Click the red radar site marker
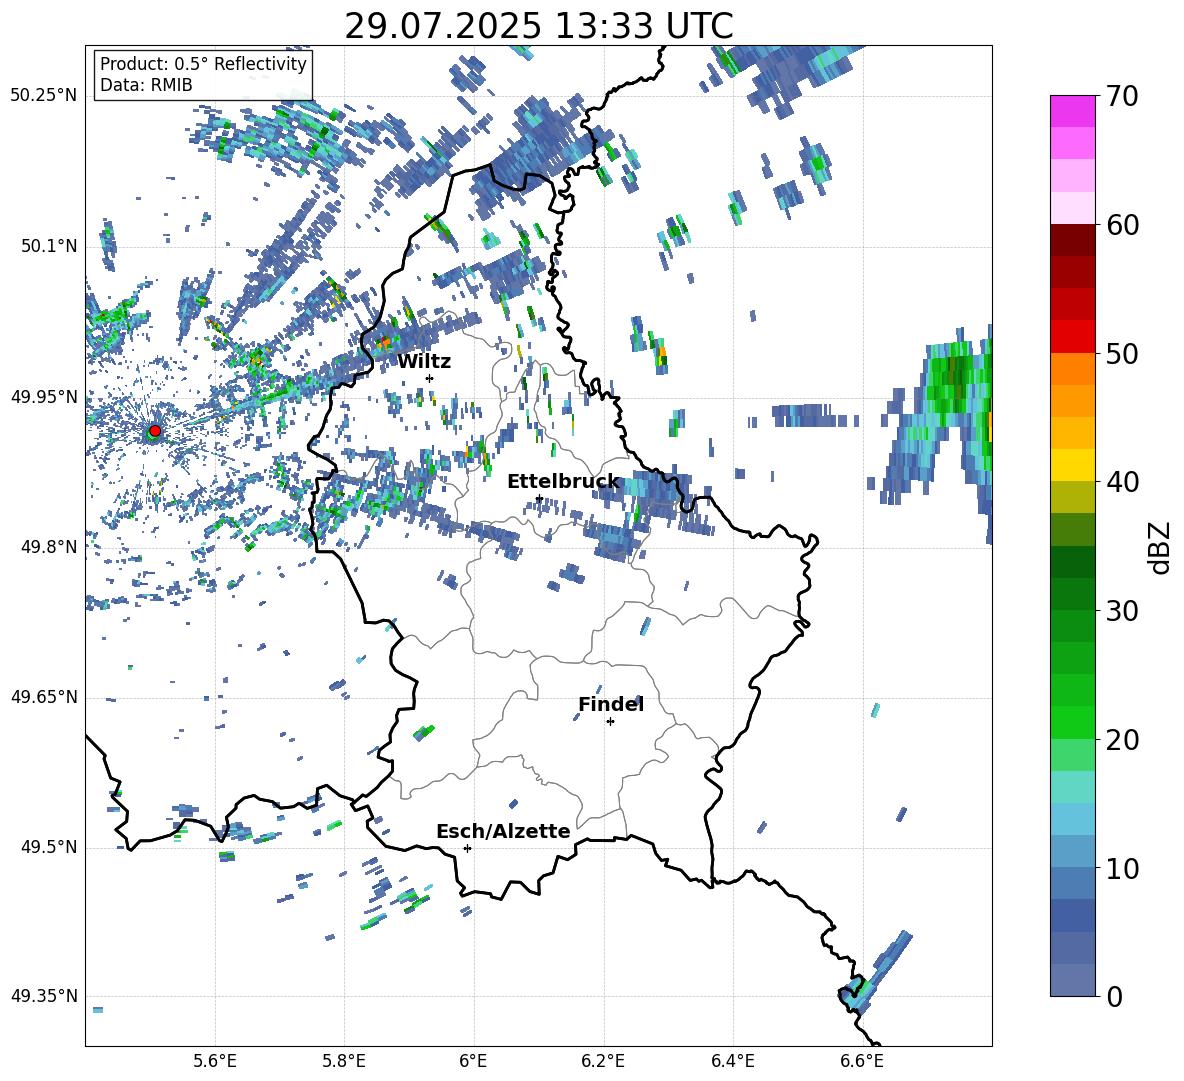This screenshot has width=1184, height=1081. (155, 431)
